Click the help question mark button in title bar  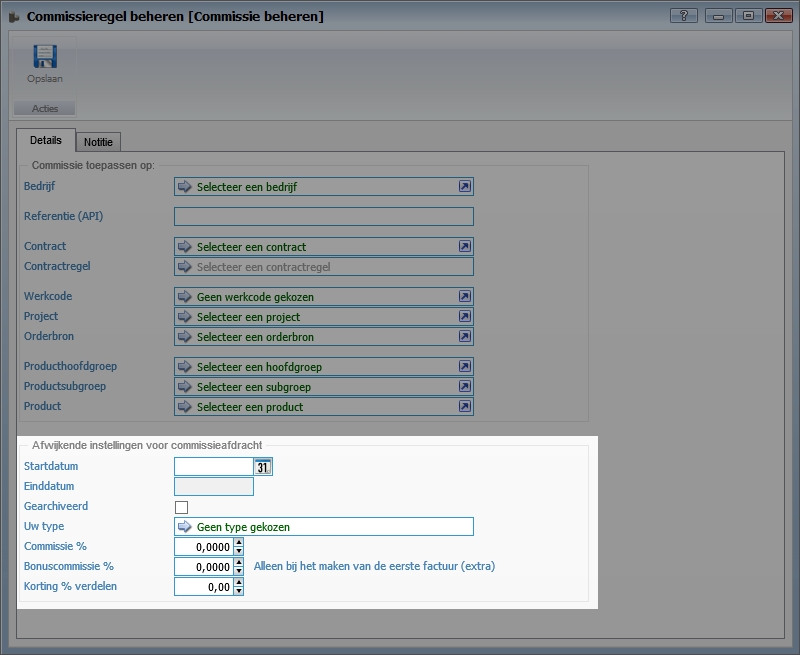coord(685,16)
